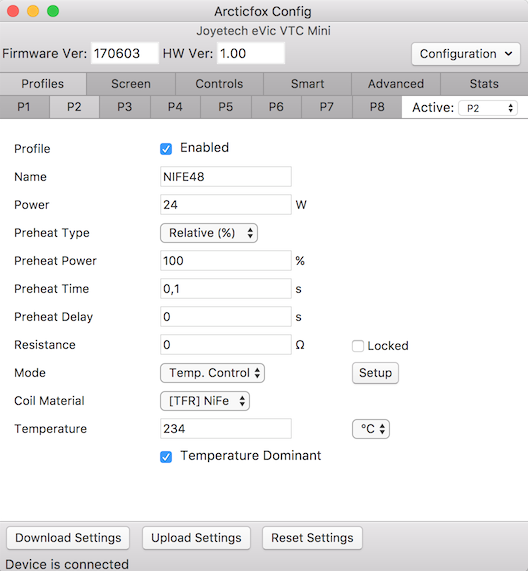Screen dimensions: 528x571
Task: Open the Preheat Type dropdown
Action: coord(209,233)
